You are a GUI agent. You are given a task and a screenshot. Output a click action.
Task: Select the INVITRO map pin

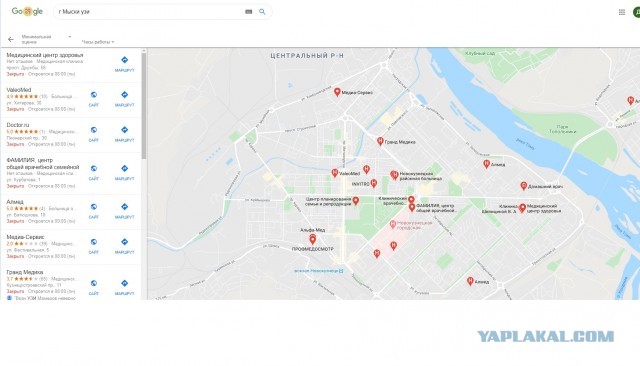[x=373, y=183]
